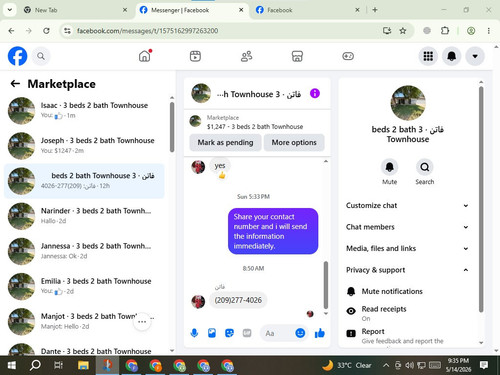Choose a sticker icon
This screenshot has height=375, width=500.
(229, 333)
